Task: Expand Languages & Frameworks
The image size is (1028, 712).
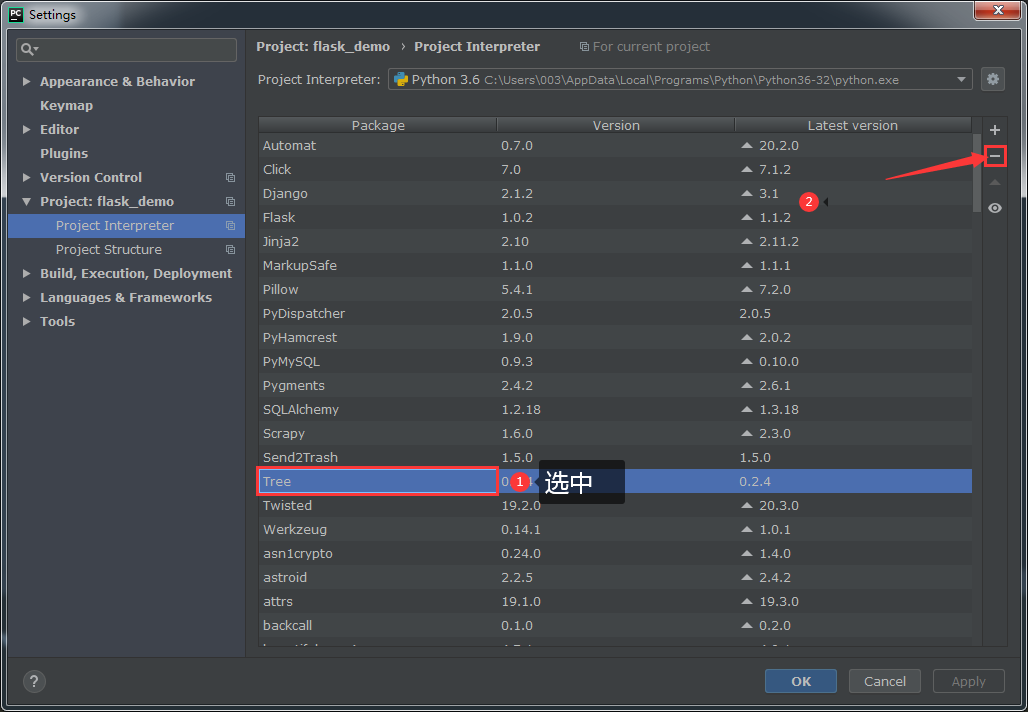Action: 26,297
